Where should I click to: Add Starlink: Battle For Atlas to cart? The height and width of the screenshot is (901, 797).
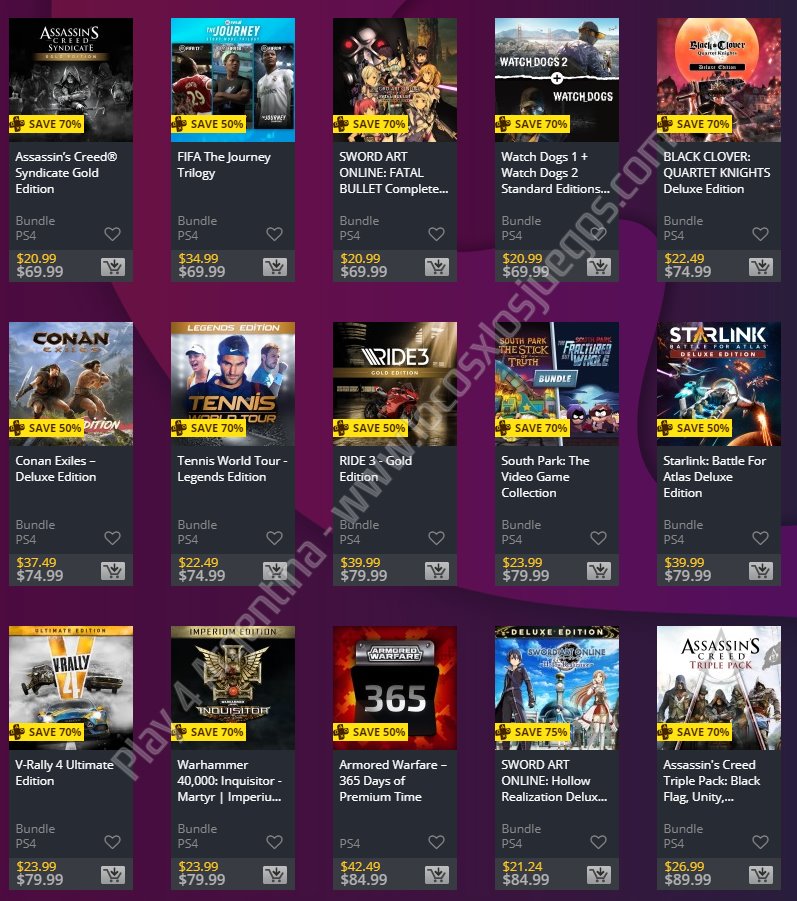pyautogui.click(x=761, y=571)
